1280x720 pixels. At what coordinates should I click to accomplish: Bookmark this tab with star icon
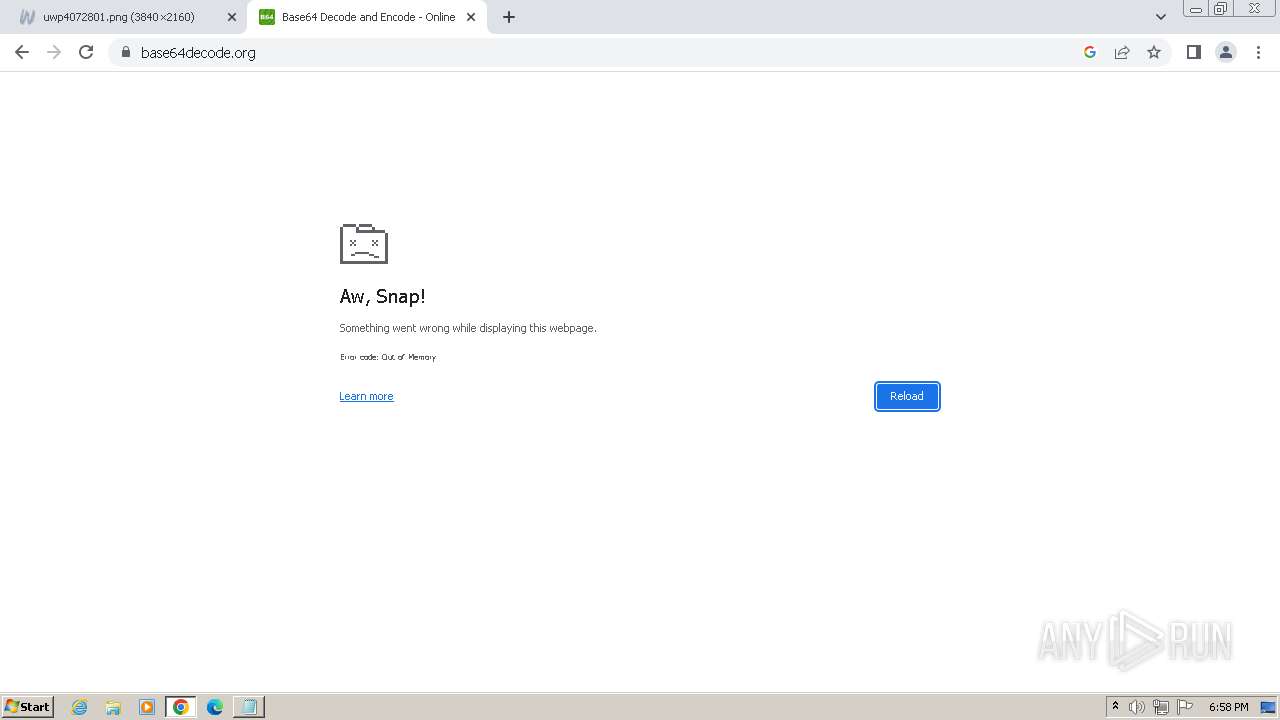[1154, 52]
